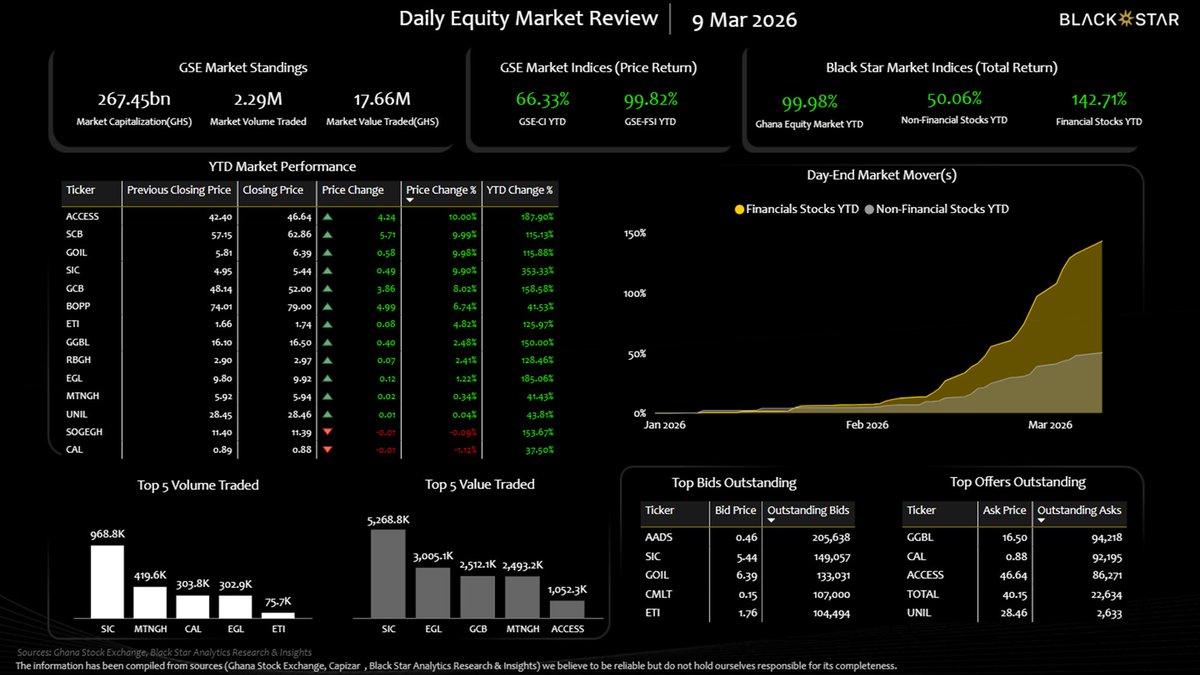Click the green up arrow in GCB row

pos(327,288)
